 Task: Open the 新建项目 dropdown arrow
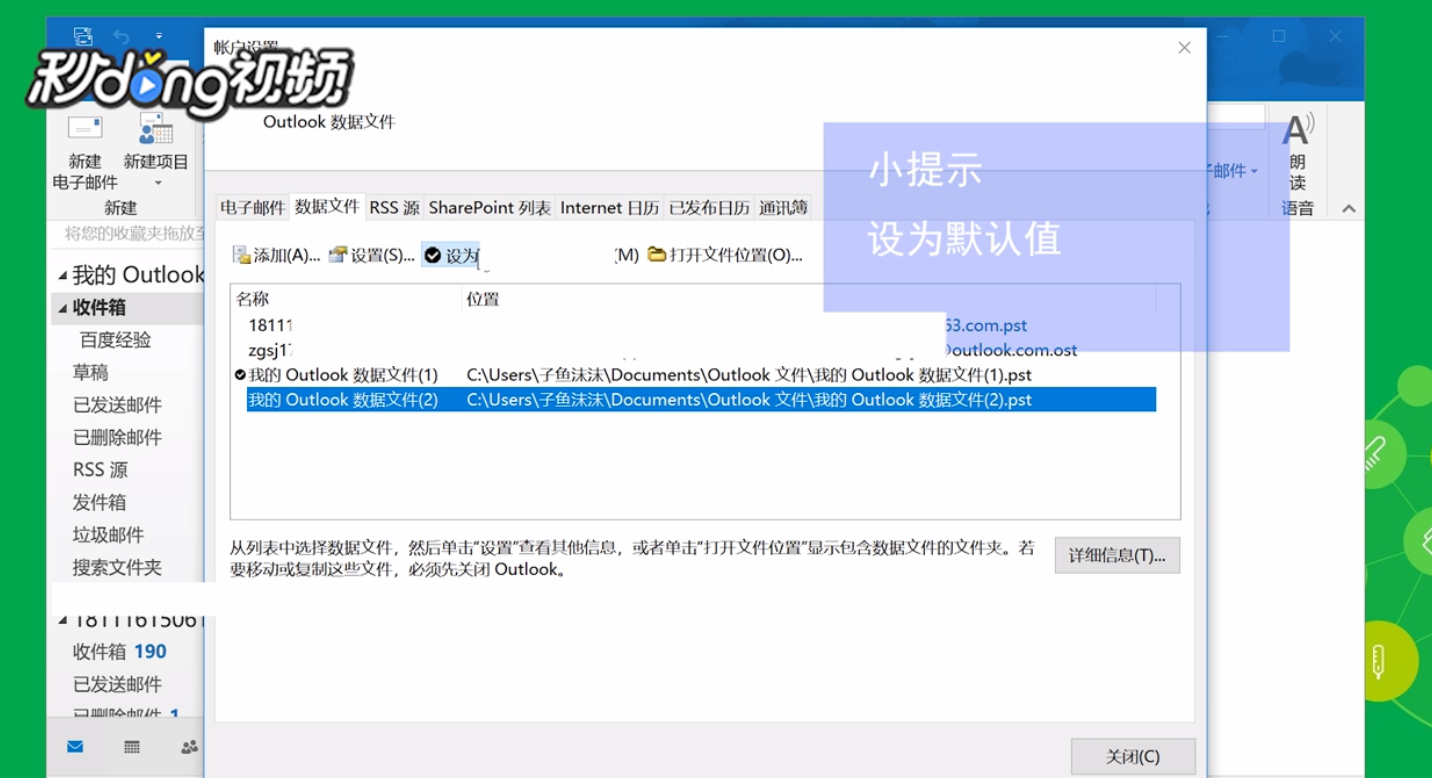point(158,184)
